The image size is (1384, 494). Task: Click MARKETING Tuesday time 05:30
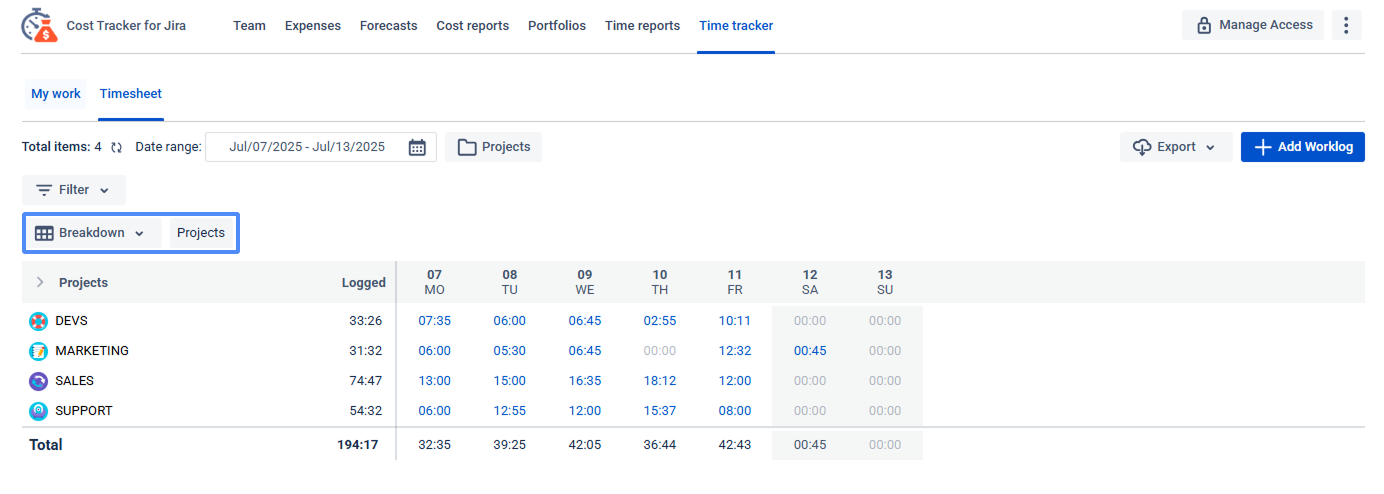coord(510,351)
